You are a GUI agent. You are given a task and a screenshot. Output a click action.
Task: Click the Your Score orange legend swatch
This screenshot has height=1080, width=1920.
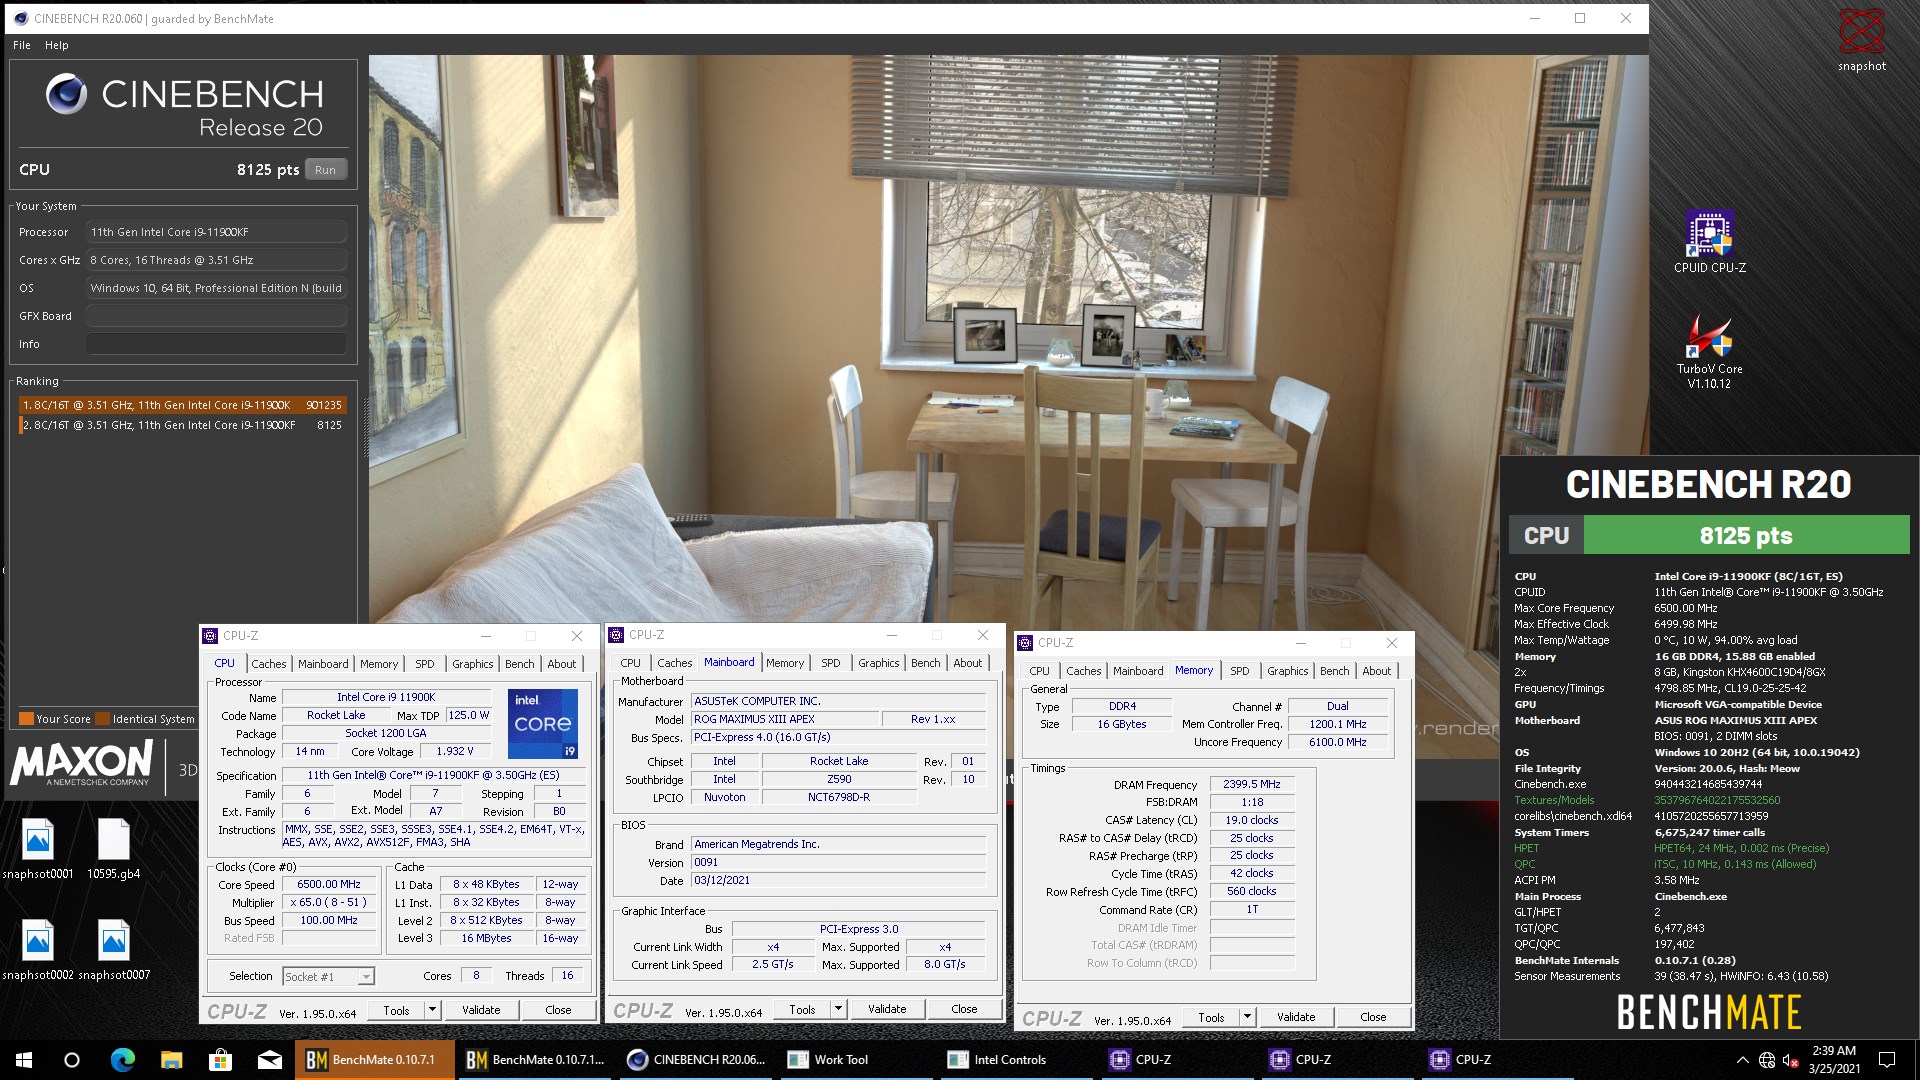[27, 718]
